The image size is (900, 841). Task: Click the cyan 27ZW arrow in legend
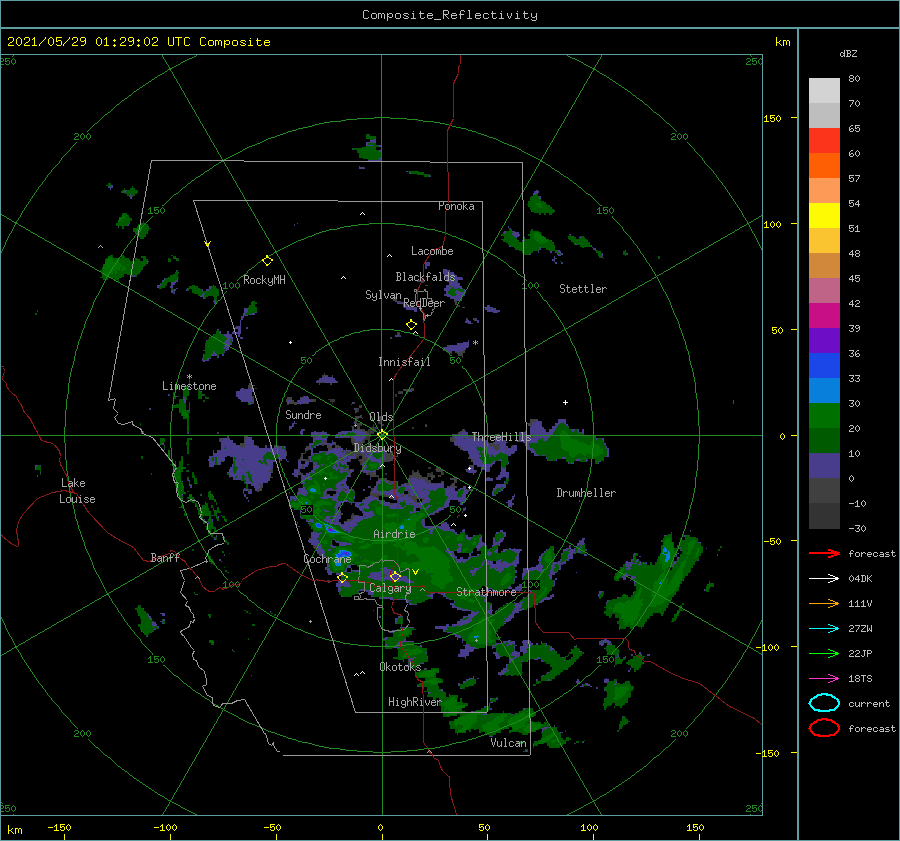click(824, 628)
